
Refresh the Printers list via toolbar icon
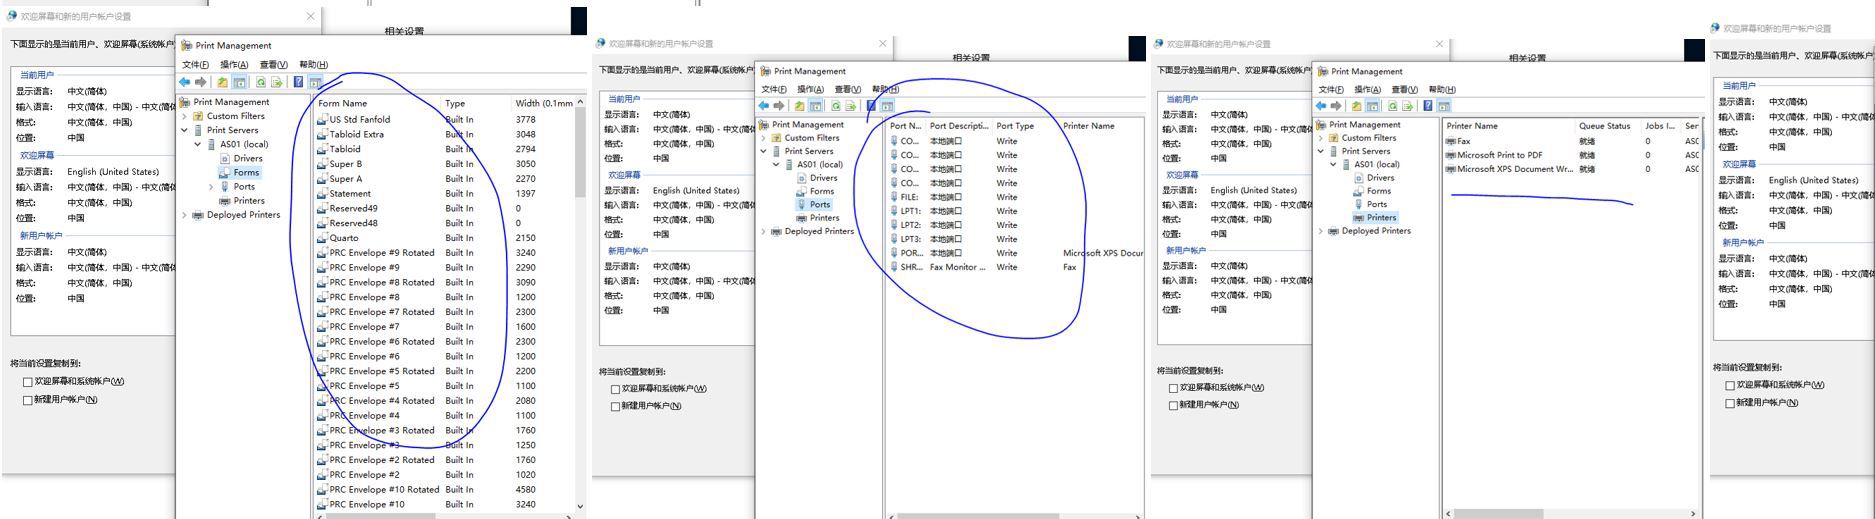1393,106
